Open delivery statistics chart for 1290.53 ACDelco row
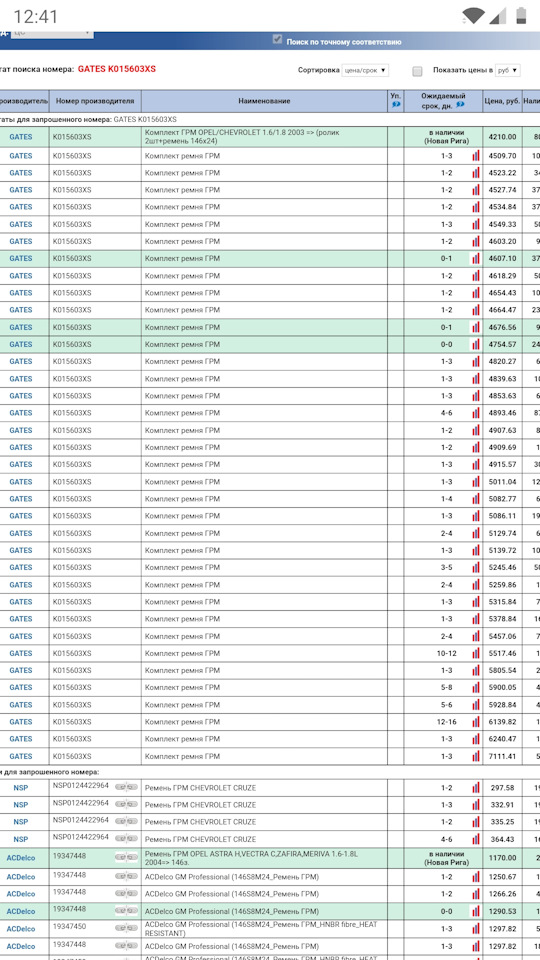This screenshot has width=540, height=960. [x=476, y=911]
